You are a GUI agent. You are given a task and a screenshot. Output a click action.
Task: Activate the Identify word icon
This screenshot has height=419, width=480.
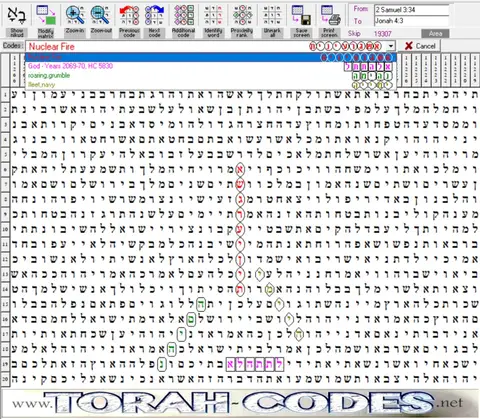(213, 15)
